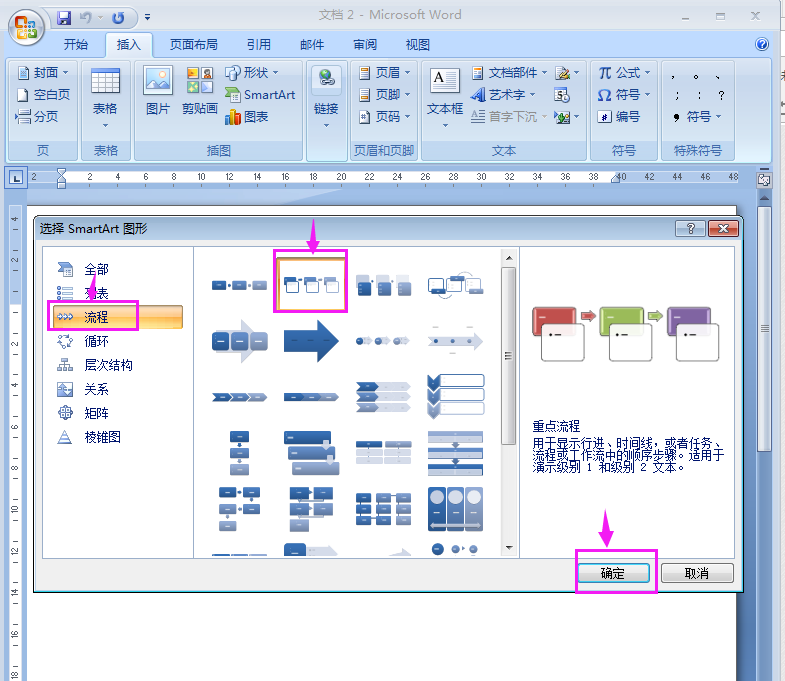
Task: Open Word help question mark icon
Action: 761,45
